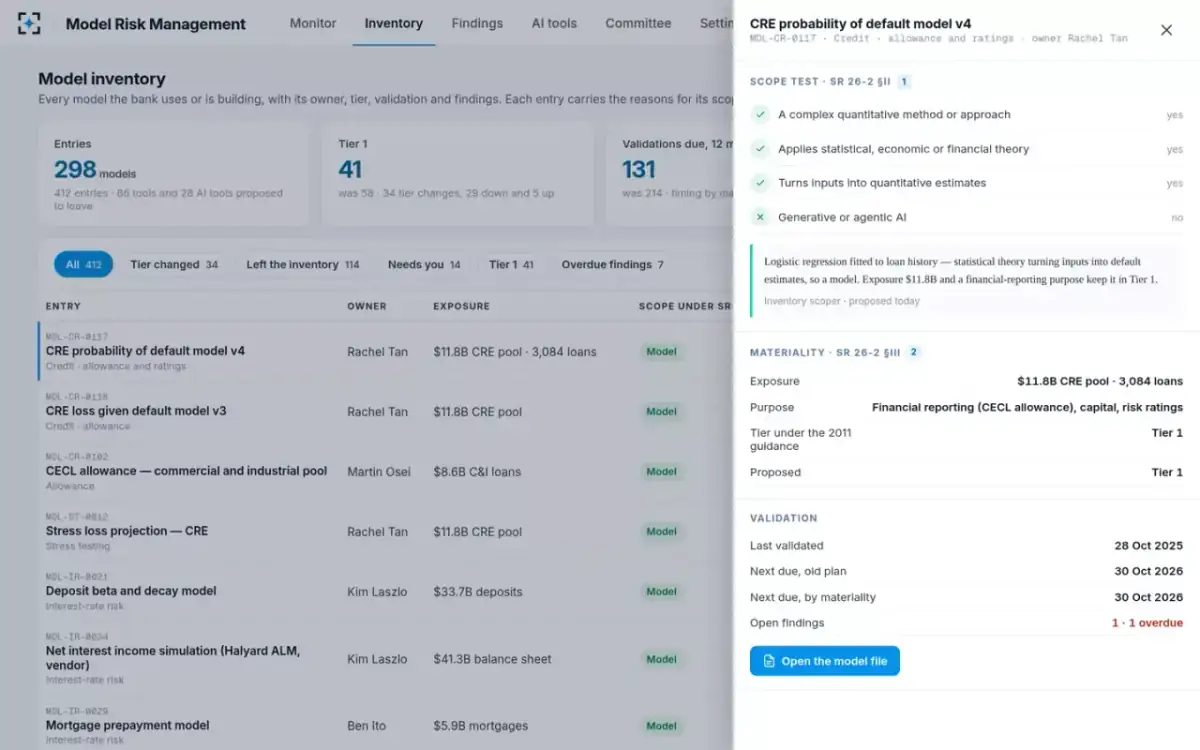Click Model badge in CRE loss given default row

(661, 412)
